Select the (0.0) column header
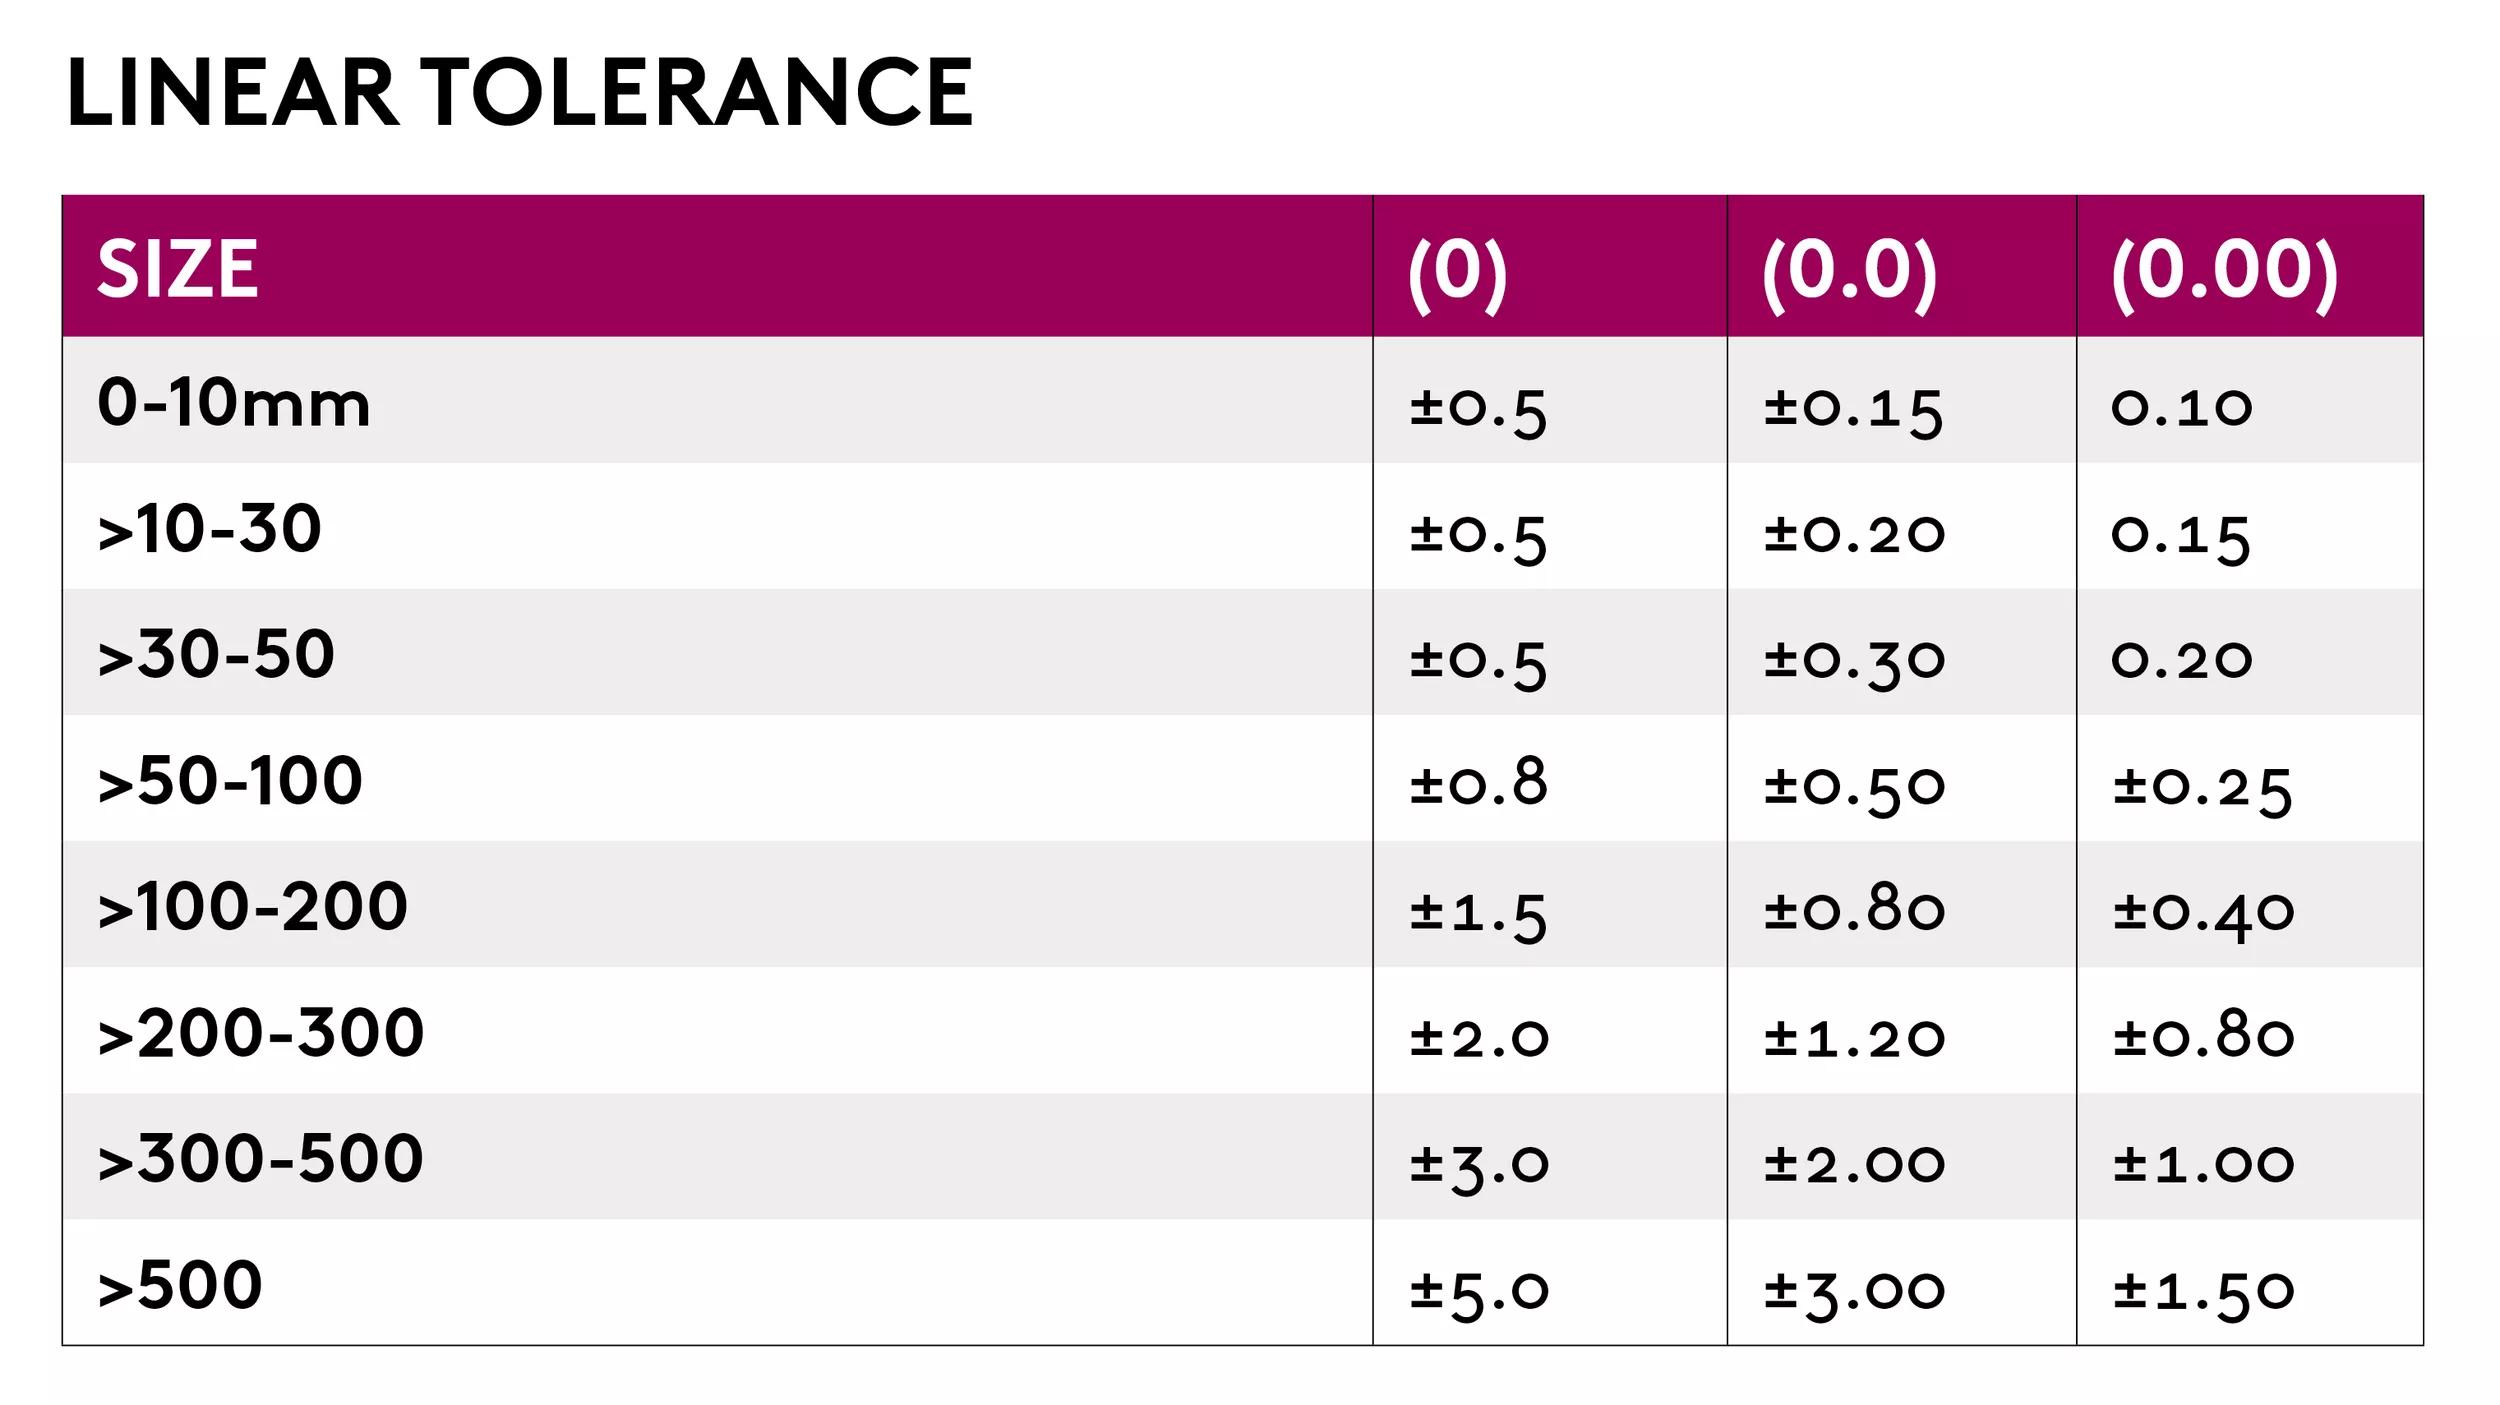2500x1405 pixels. 1849,270
